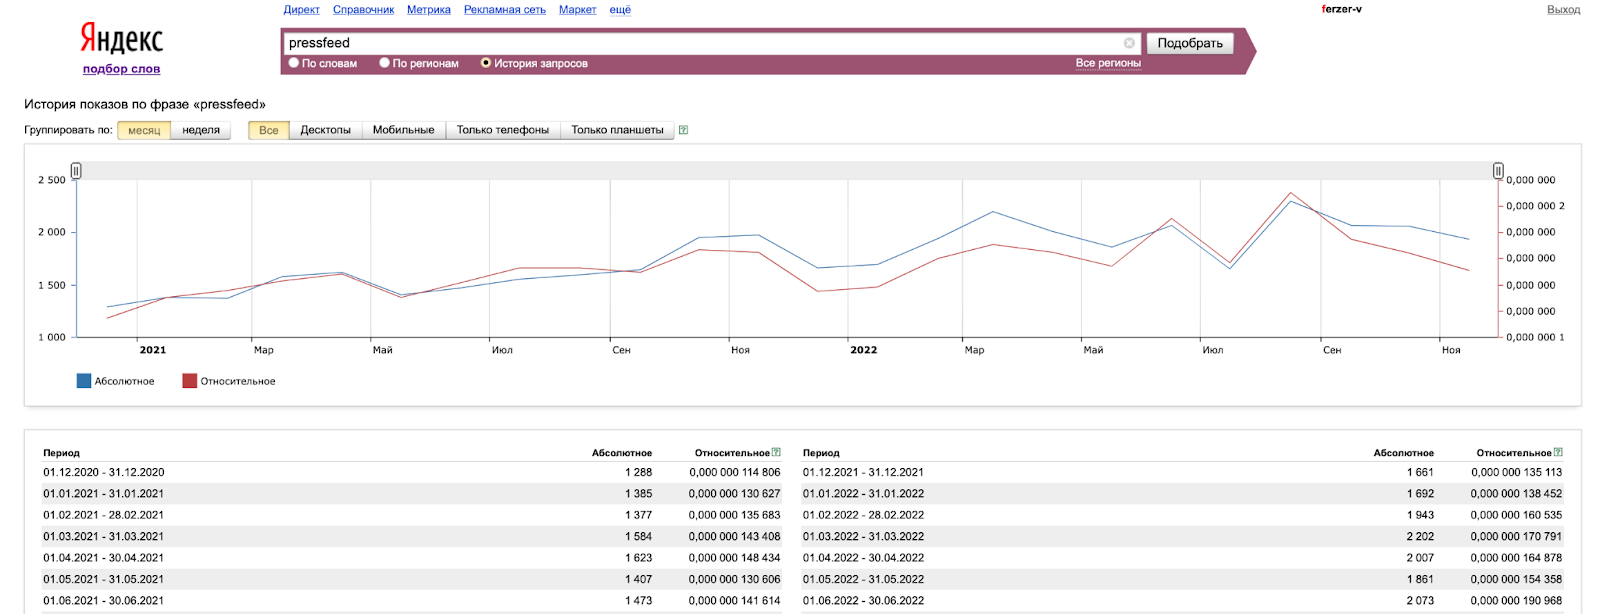Screen dimensions: 1600x614
Task: Switch to the Только телефоны tab
Action: (x=503, y=130)
